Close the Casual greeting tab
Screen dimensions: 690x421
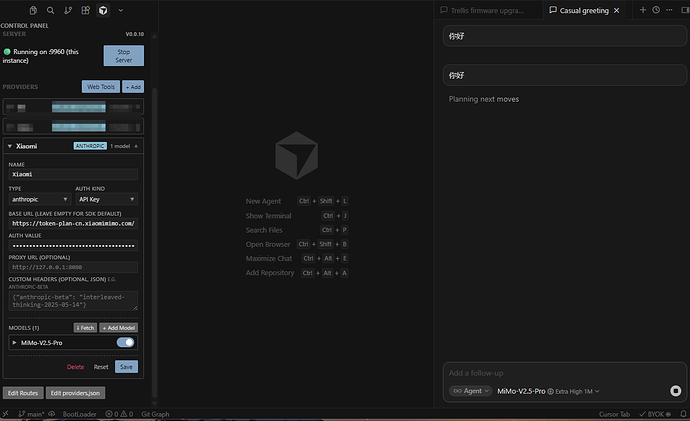[x=617, y=11]
